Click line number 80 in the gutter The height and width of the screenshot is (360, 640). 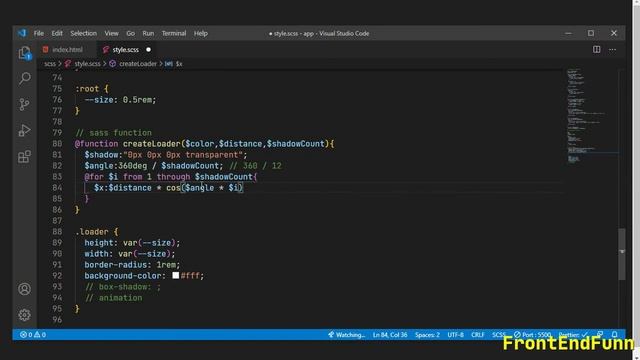pos(57,144)
